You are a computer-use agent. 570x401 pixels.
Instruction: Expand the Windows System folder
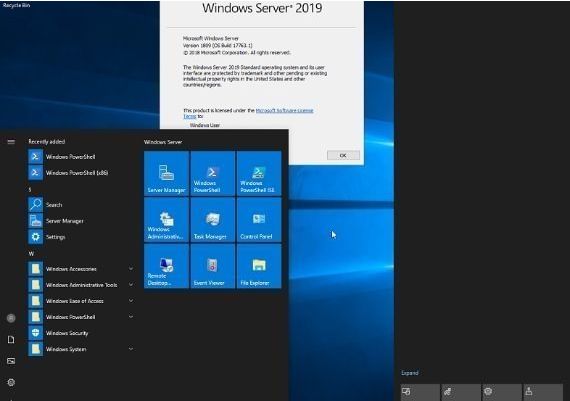81,349
